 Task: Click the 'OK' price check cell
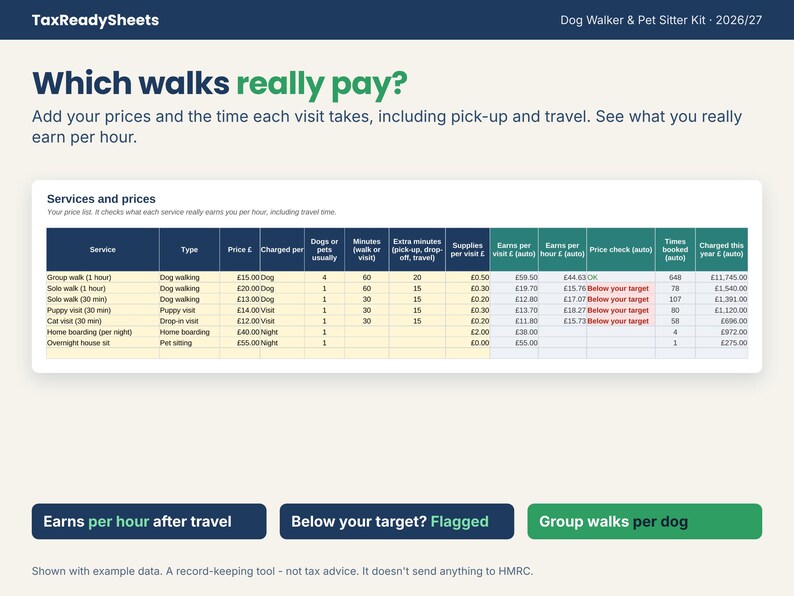(621, 277)
